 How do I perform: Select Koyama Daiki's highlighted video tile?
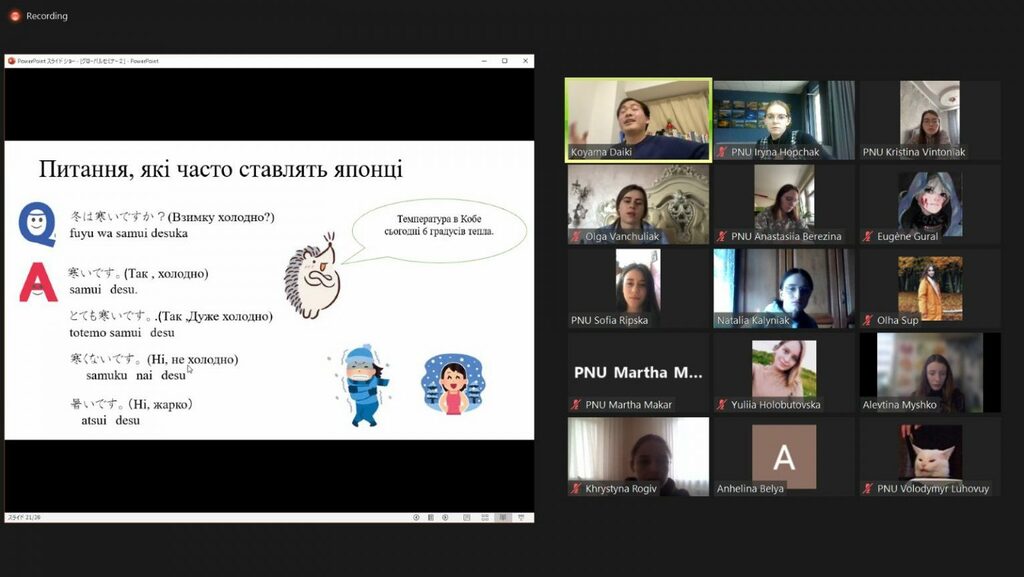pyautogui.click(x=638, y=119)
